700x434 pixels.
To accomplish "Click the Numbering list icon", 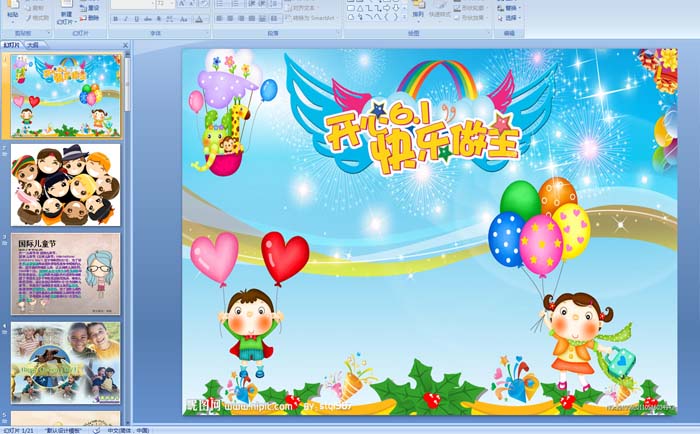I will click(237, 4).
